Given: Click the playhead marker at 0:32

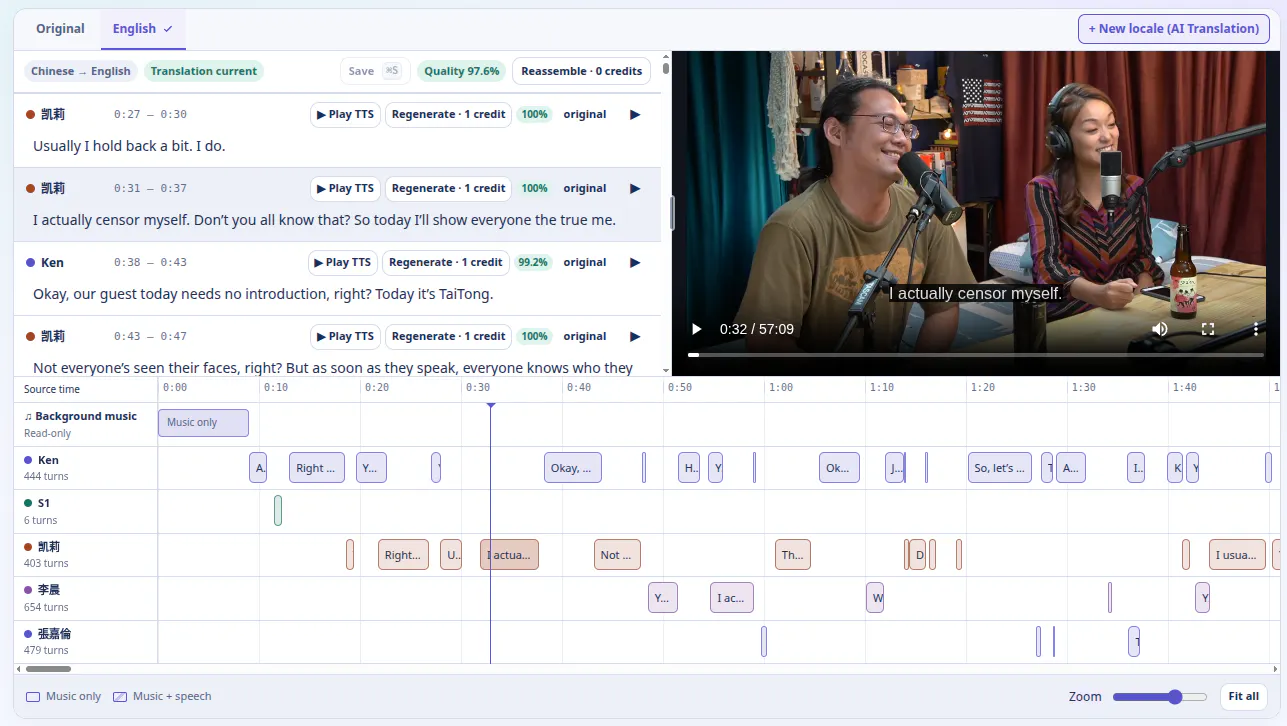Looking at the screenshot, I should pos(490,404).
